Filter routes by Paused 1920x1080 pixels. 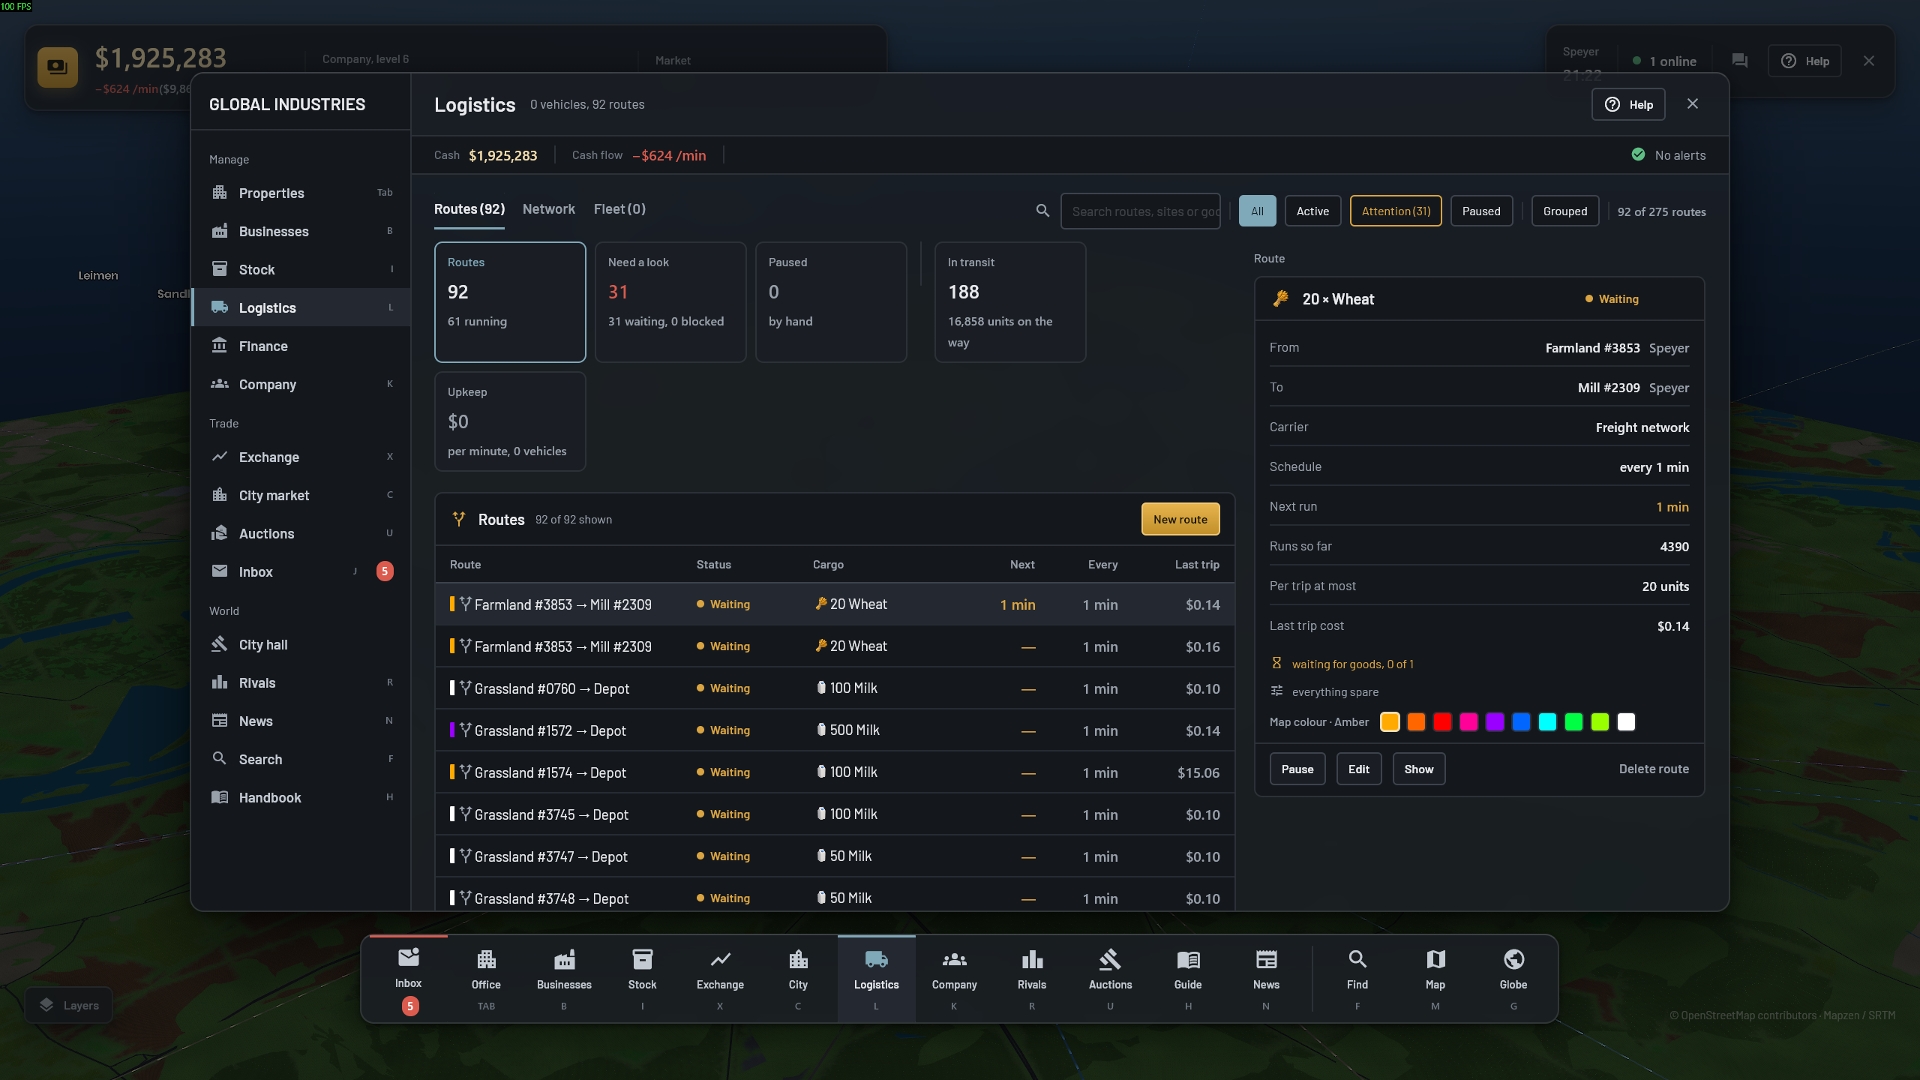coord(1481,211)
